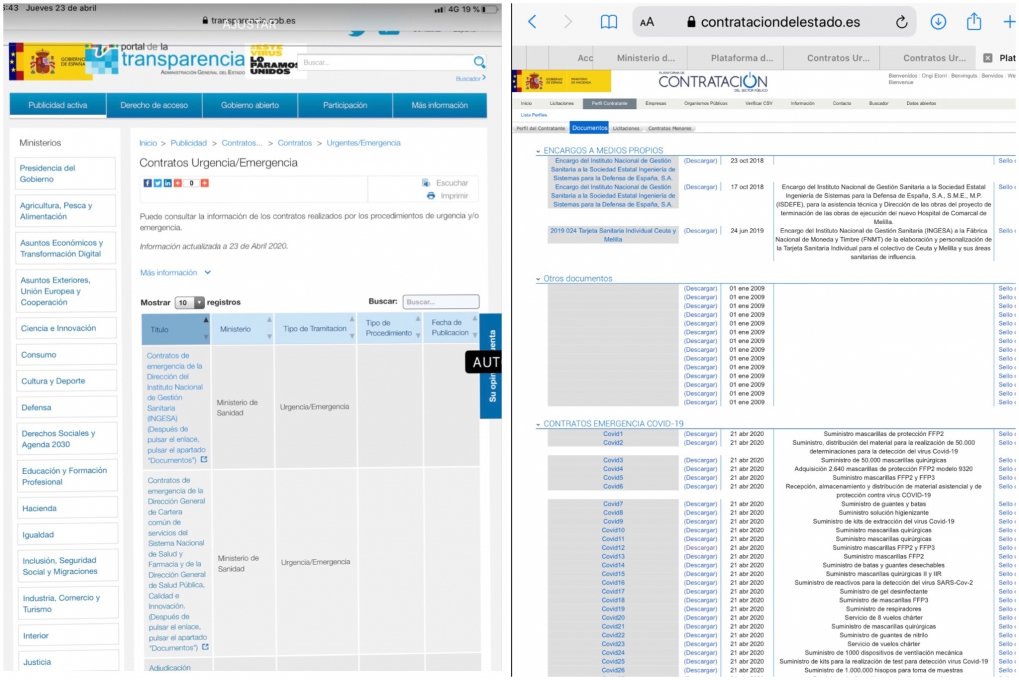Open 'Empresas' in contratacion nav
1019x680 pixels.
click(x=655, y=103)
